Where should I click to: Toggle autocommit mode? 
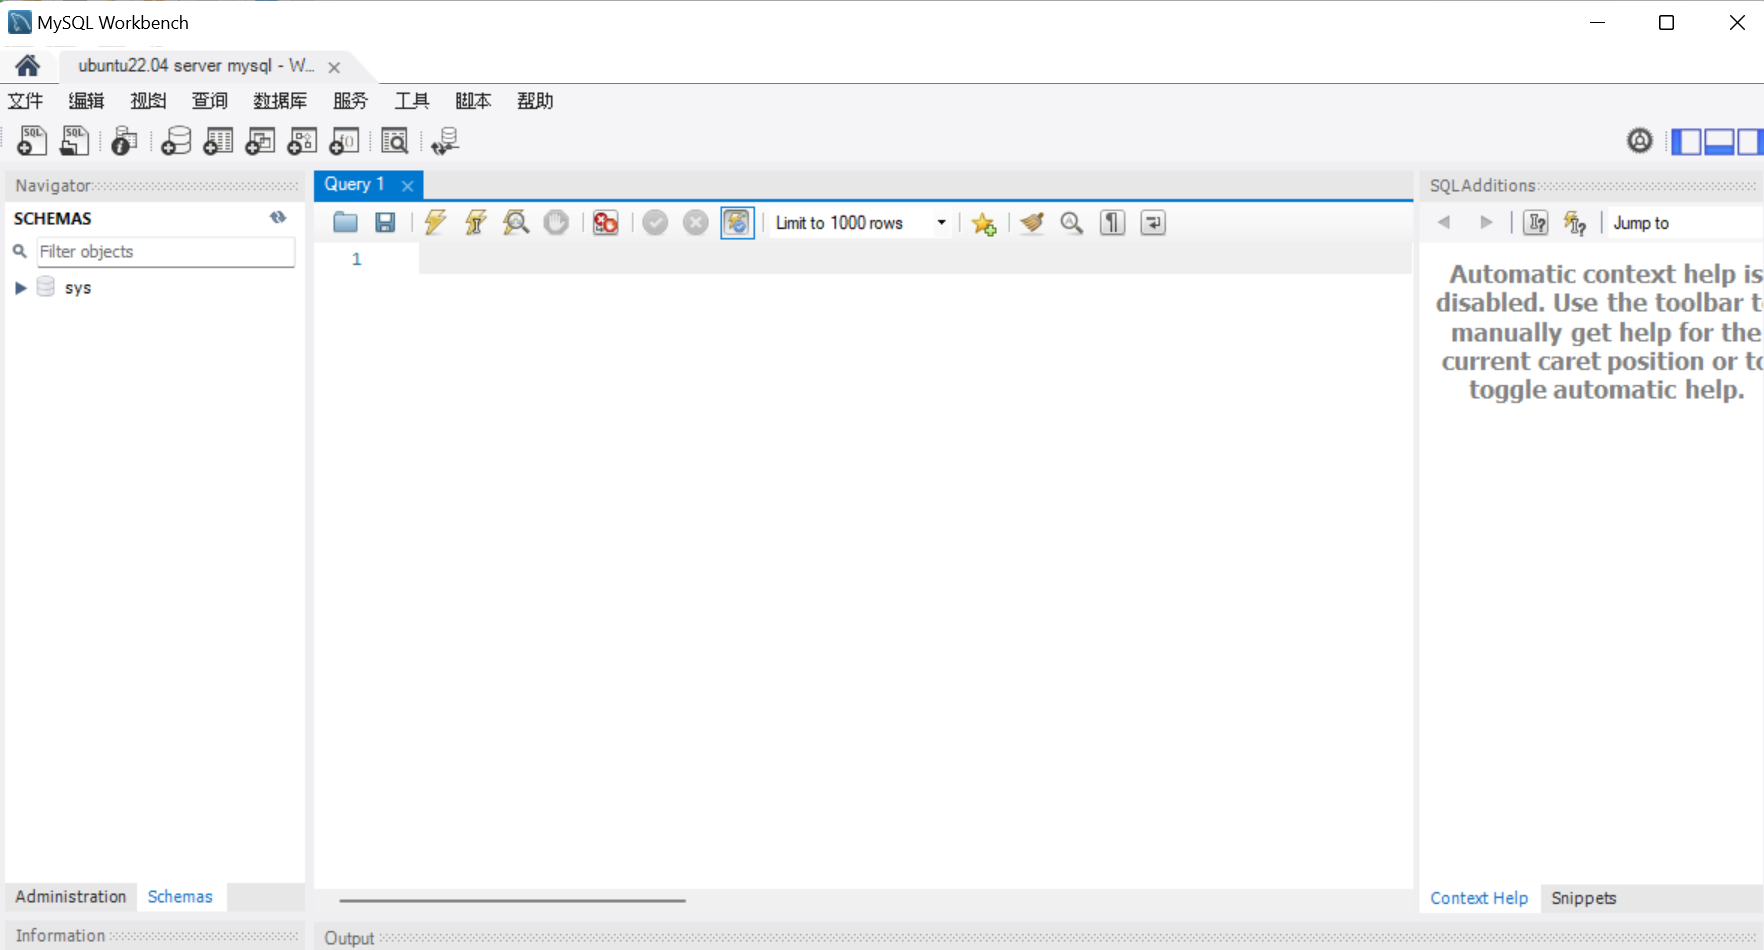tap(736, 222)
